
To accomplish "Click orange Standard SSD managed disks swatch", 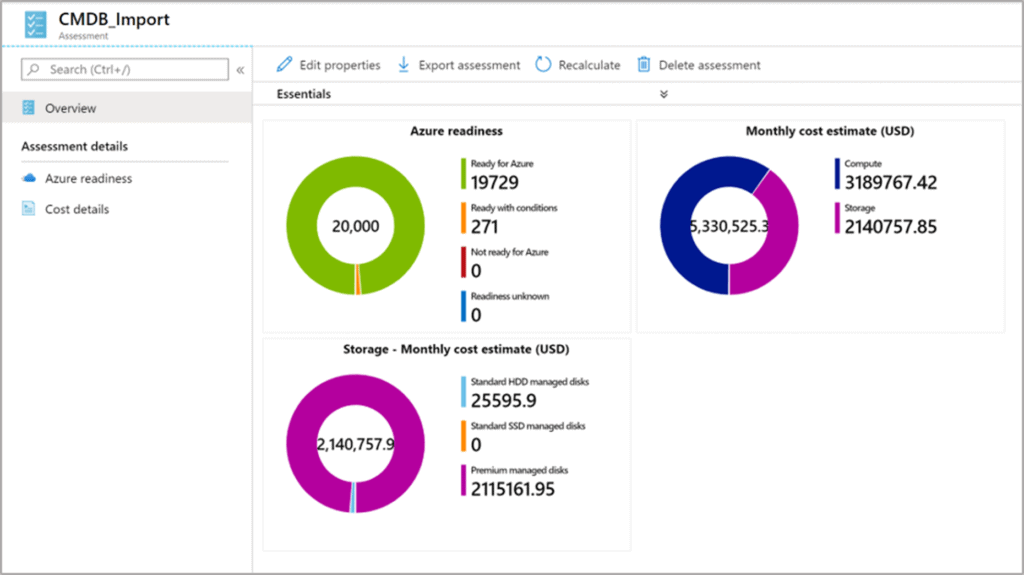I will pos(463,436).
